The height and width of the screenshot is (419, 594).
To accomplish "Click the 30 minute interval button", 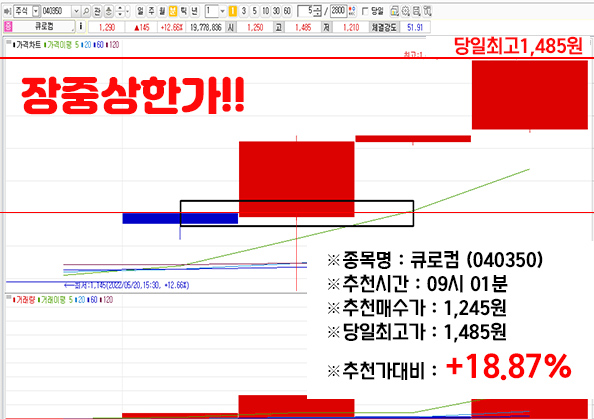I will (276, 11).
